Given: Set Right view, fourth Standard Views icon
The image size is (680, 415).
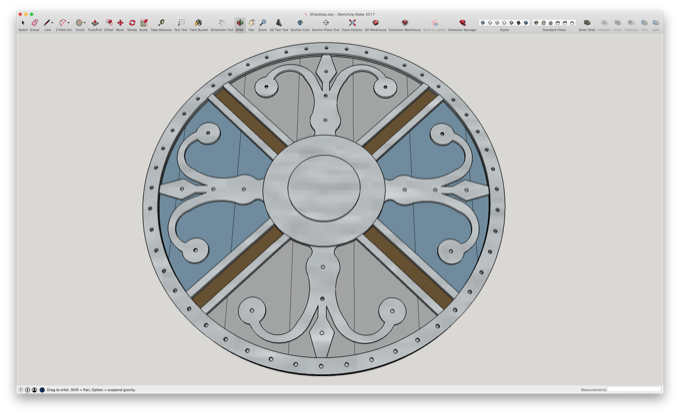Looking at the screenshot, I should [x=558, y=23].
